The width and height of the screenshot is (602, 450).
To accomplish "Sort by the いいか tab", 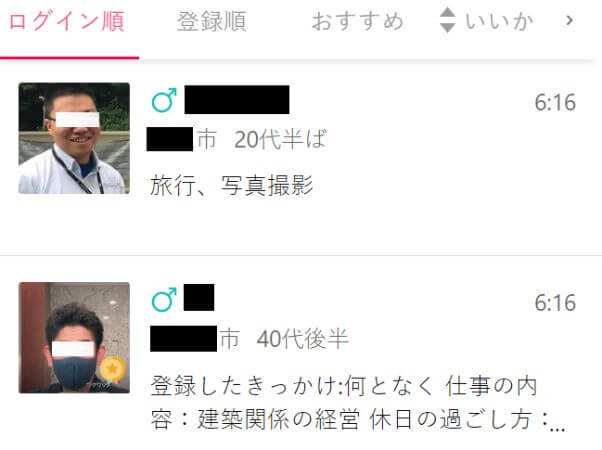I will 499,21.
